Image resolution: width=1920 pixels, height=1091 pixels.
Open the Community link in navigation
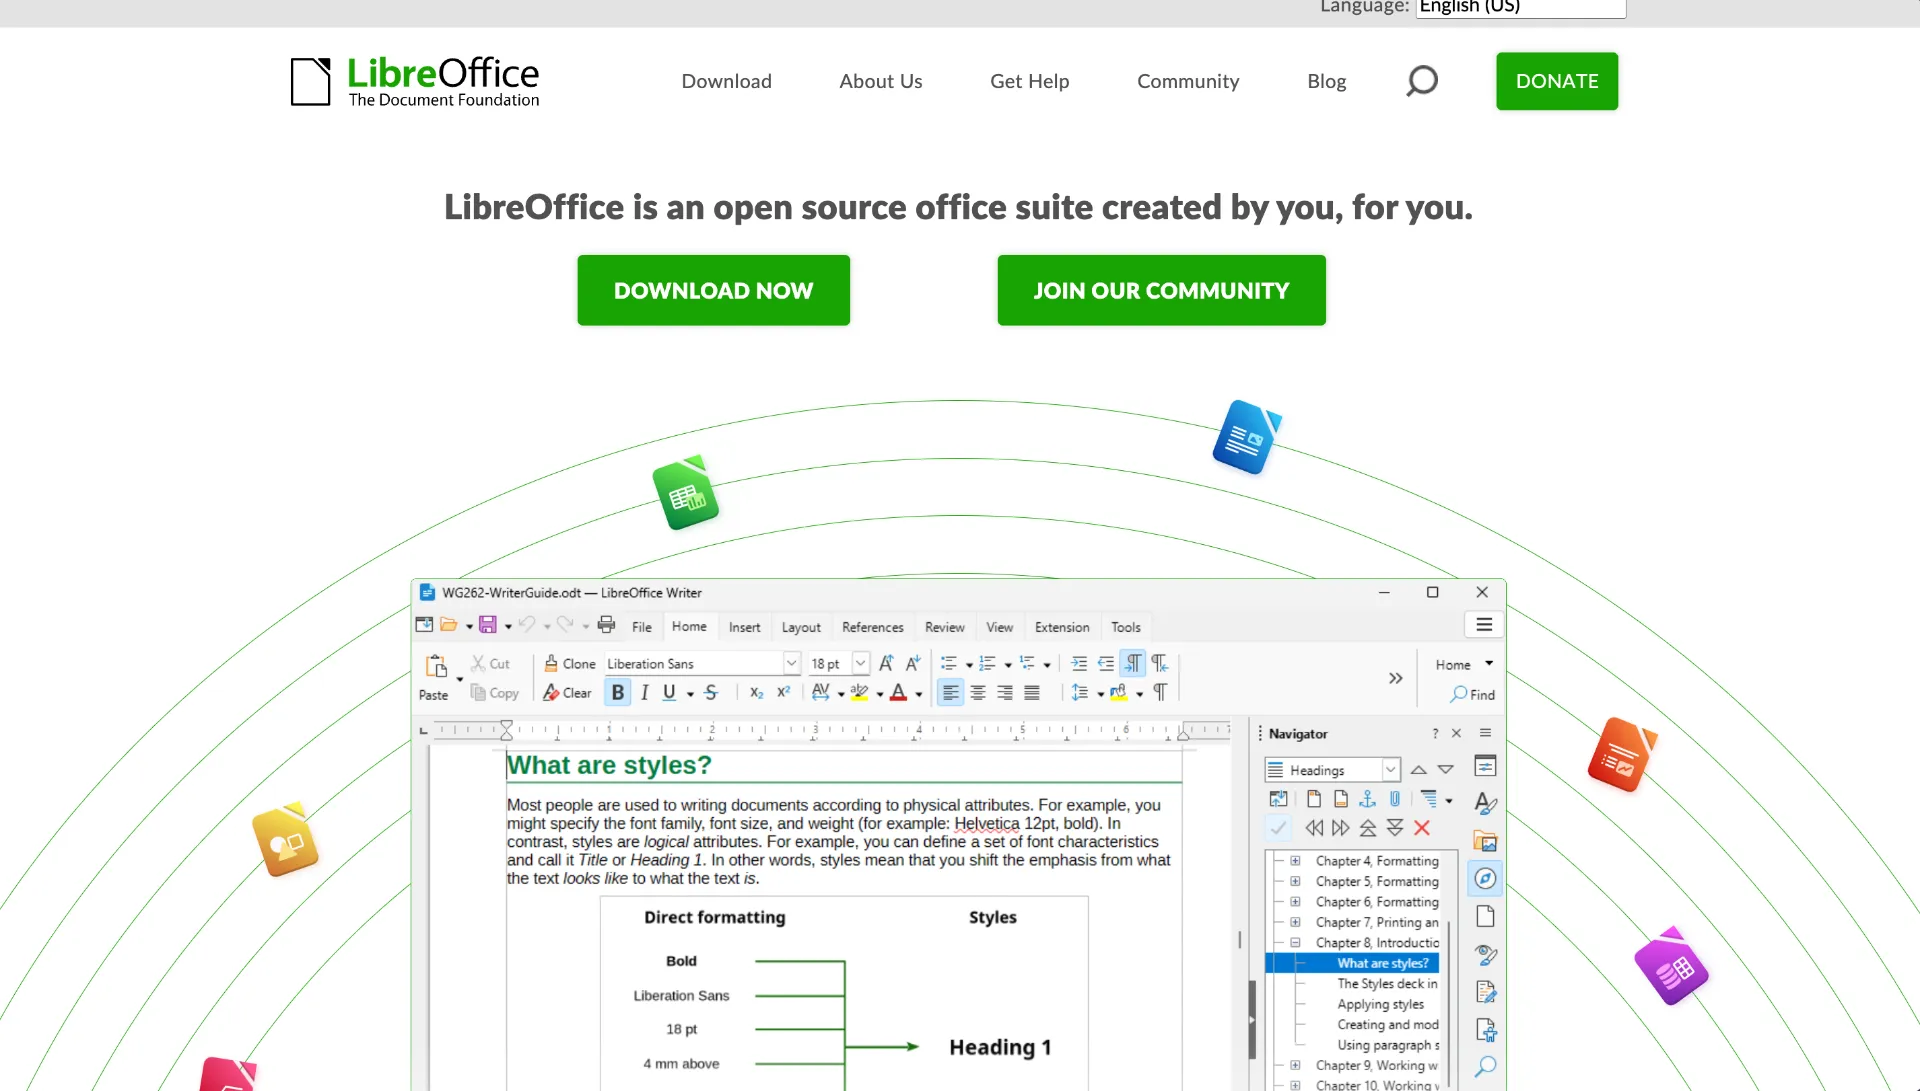click(x=1188, y=81)
